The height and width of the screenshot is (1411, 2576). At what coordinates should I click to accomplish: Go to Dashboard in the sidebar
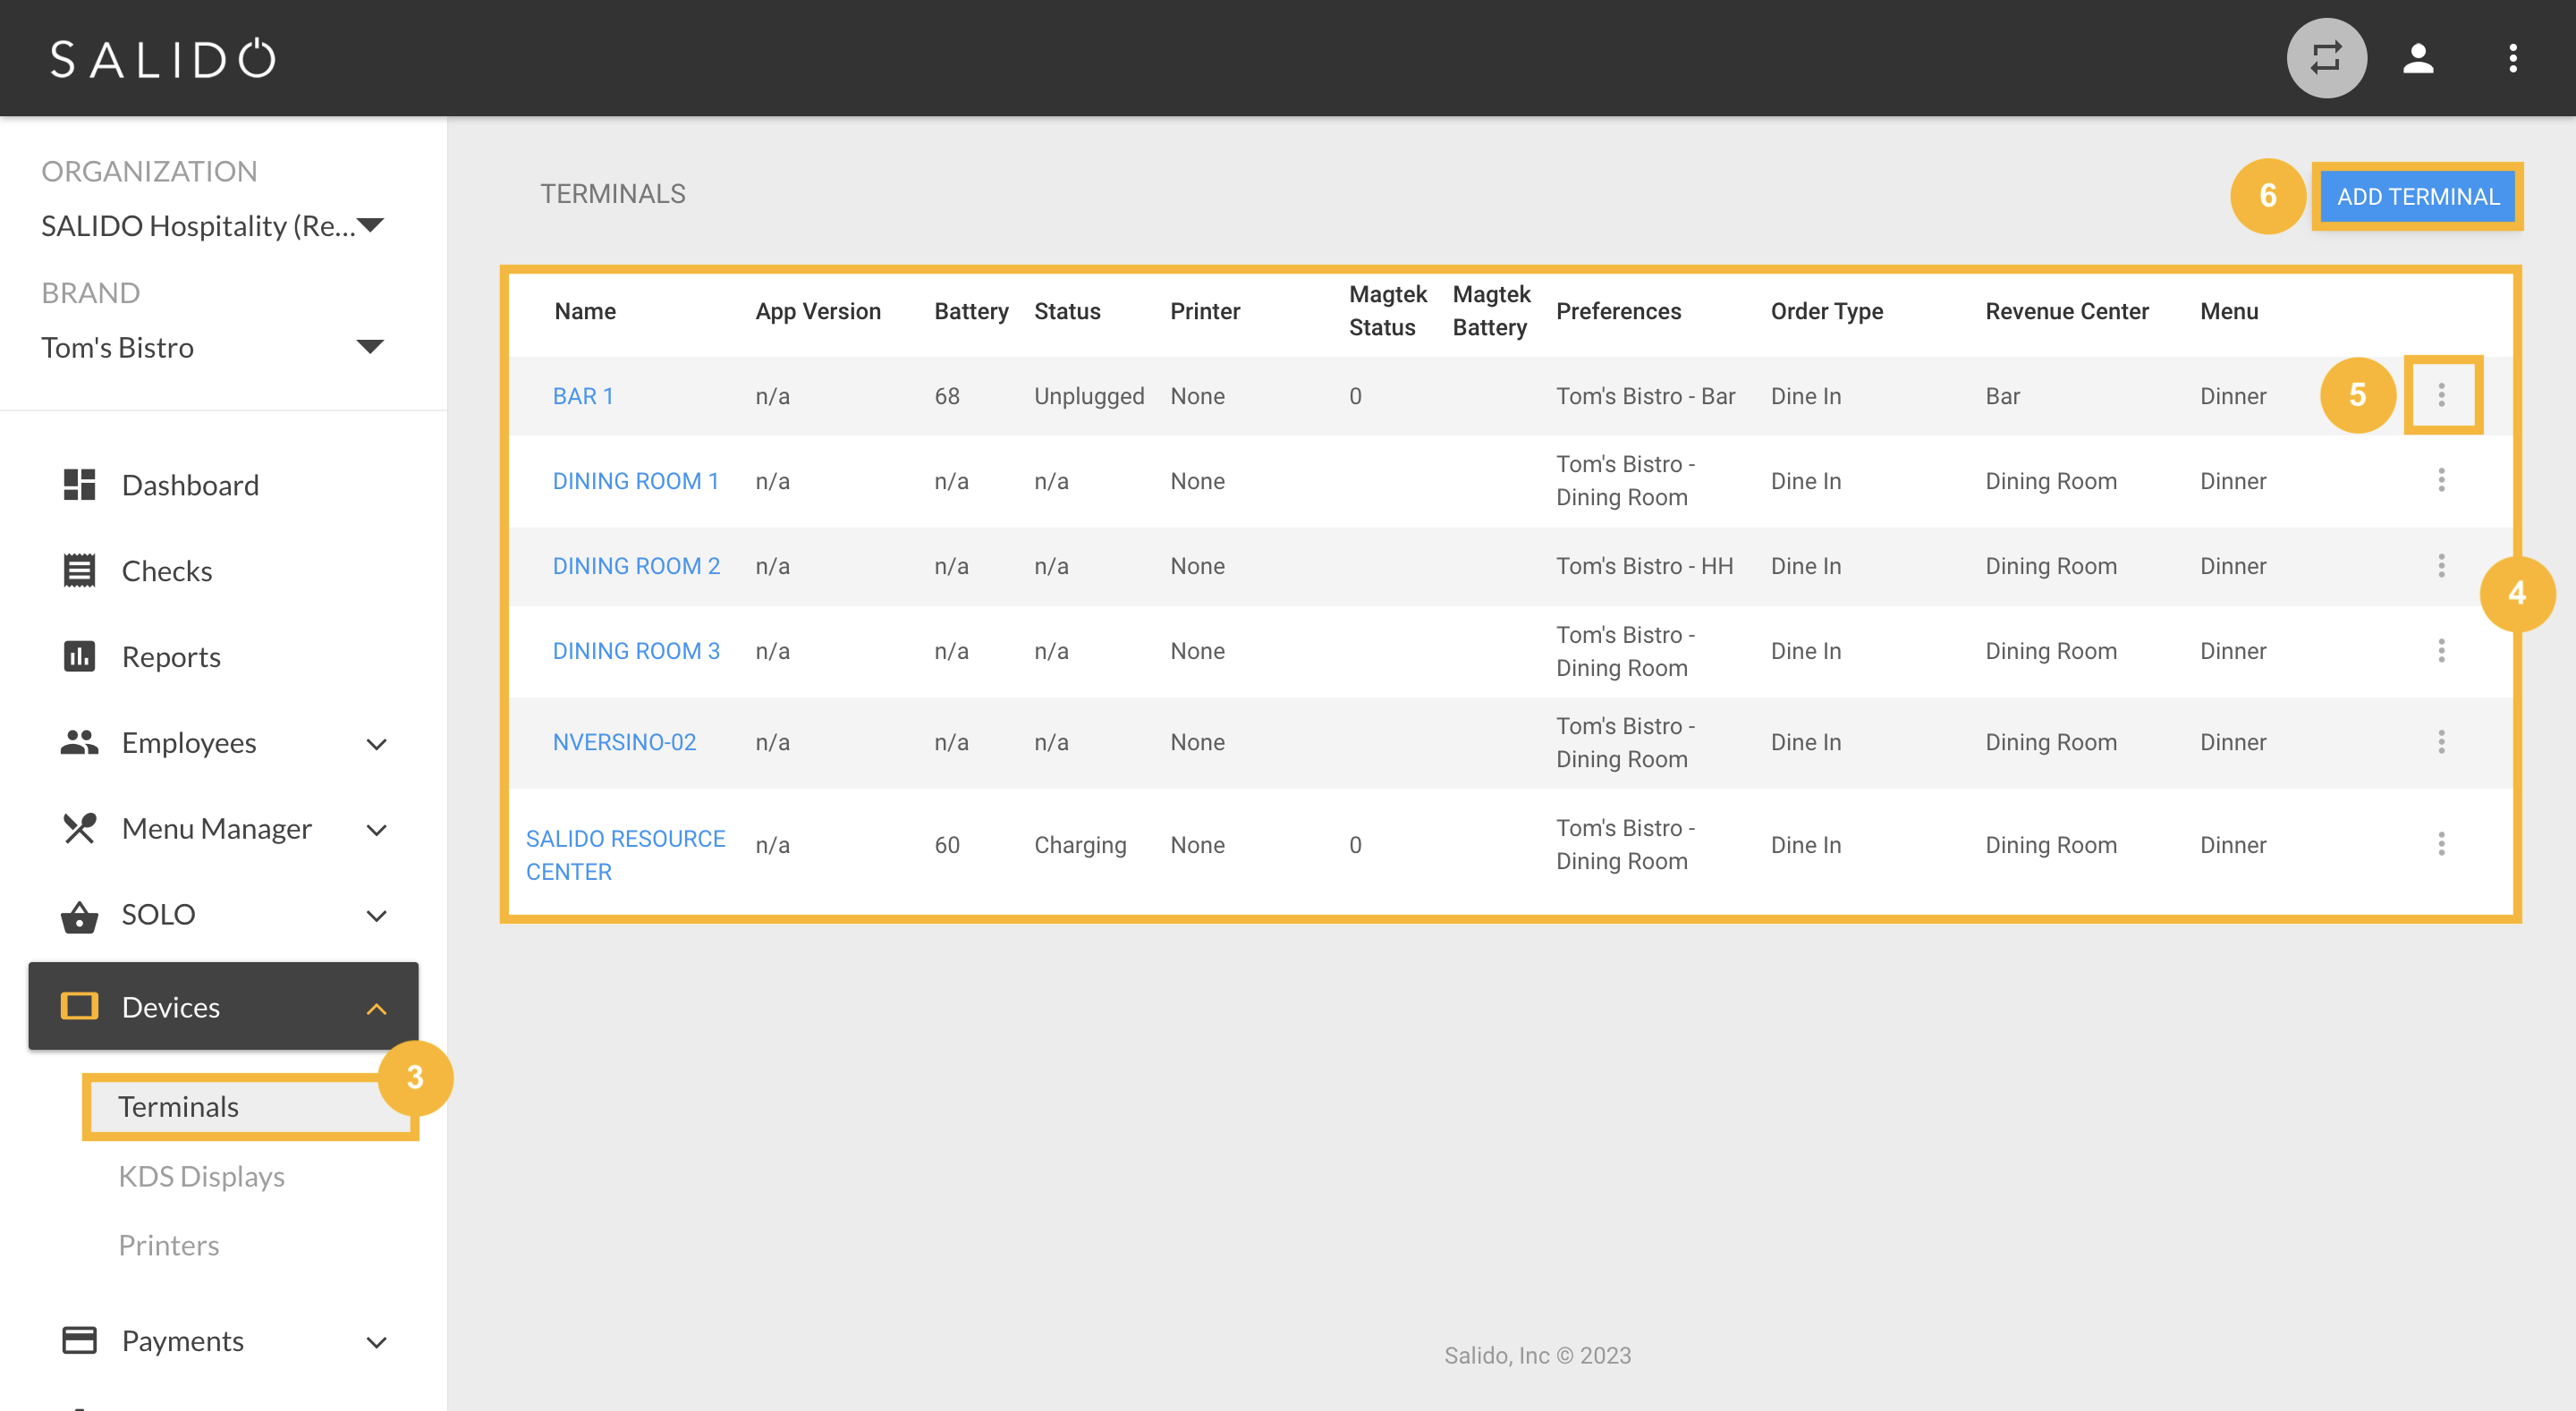click(190, 485)
